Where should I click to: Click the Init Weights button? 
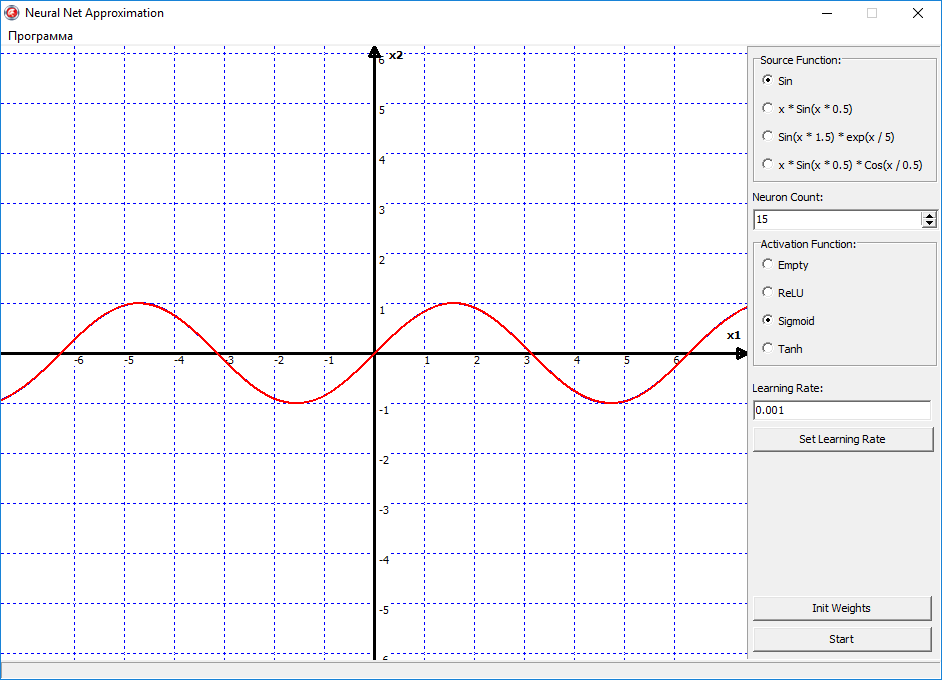[x=842, y=608]
